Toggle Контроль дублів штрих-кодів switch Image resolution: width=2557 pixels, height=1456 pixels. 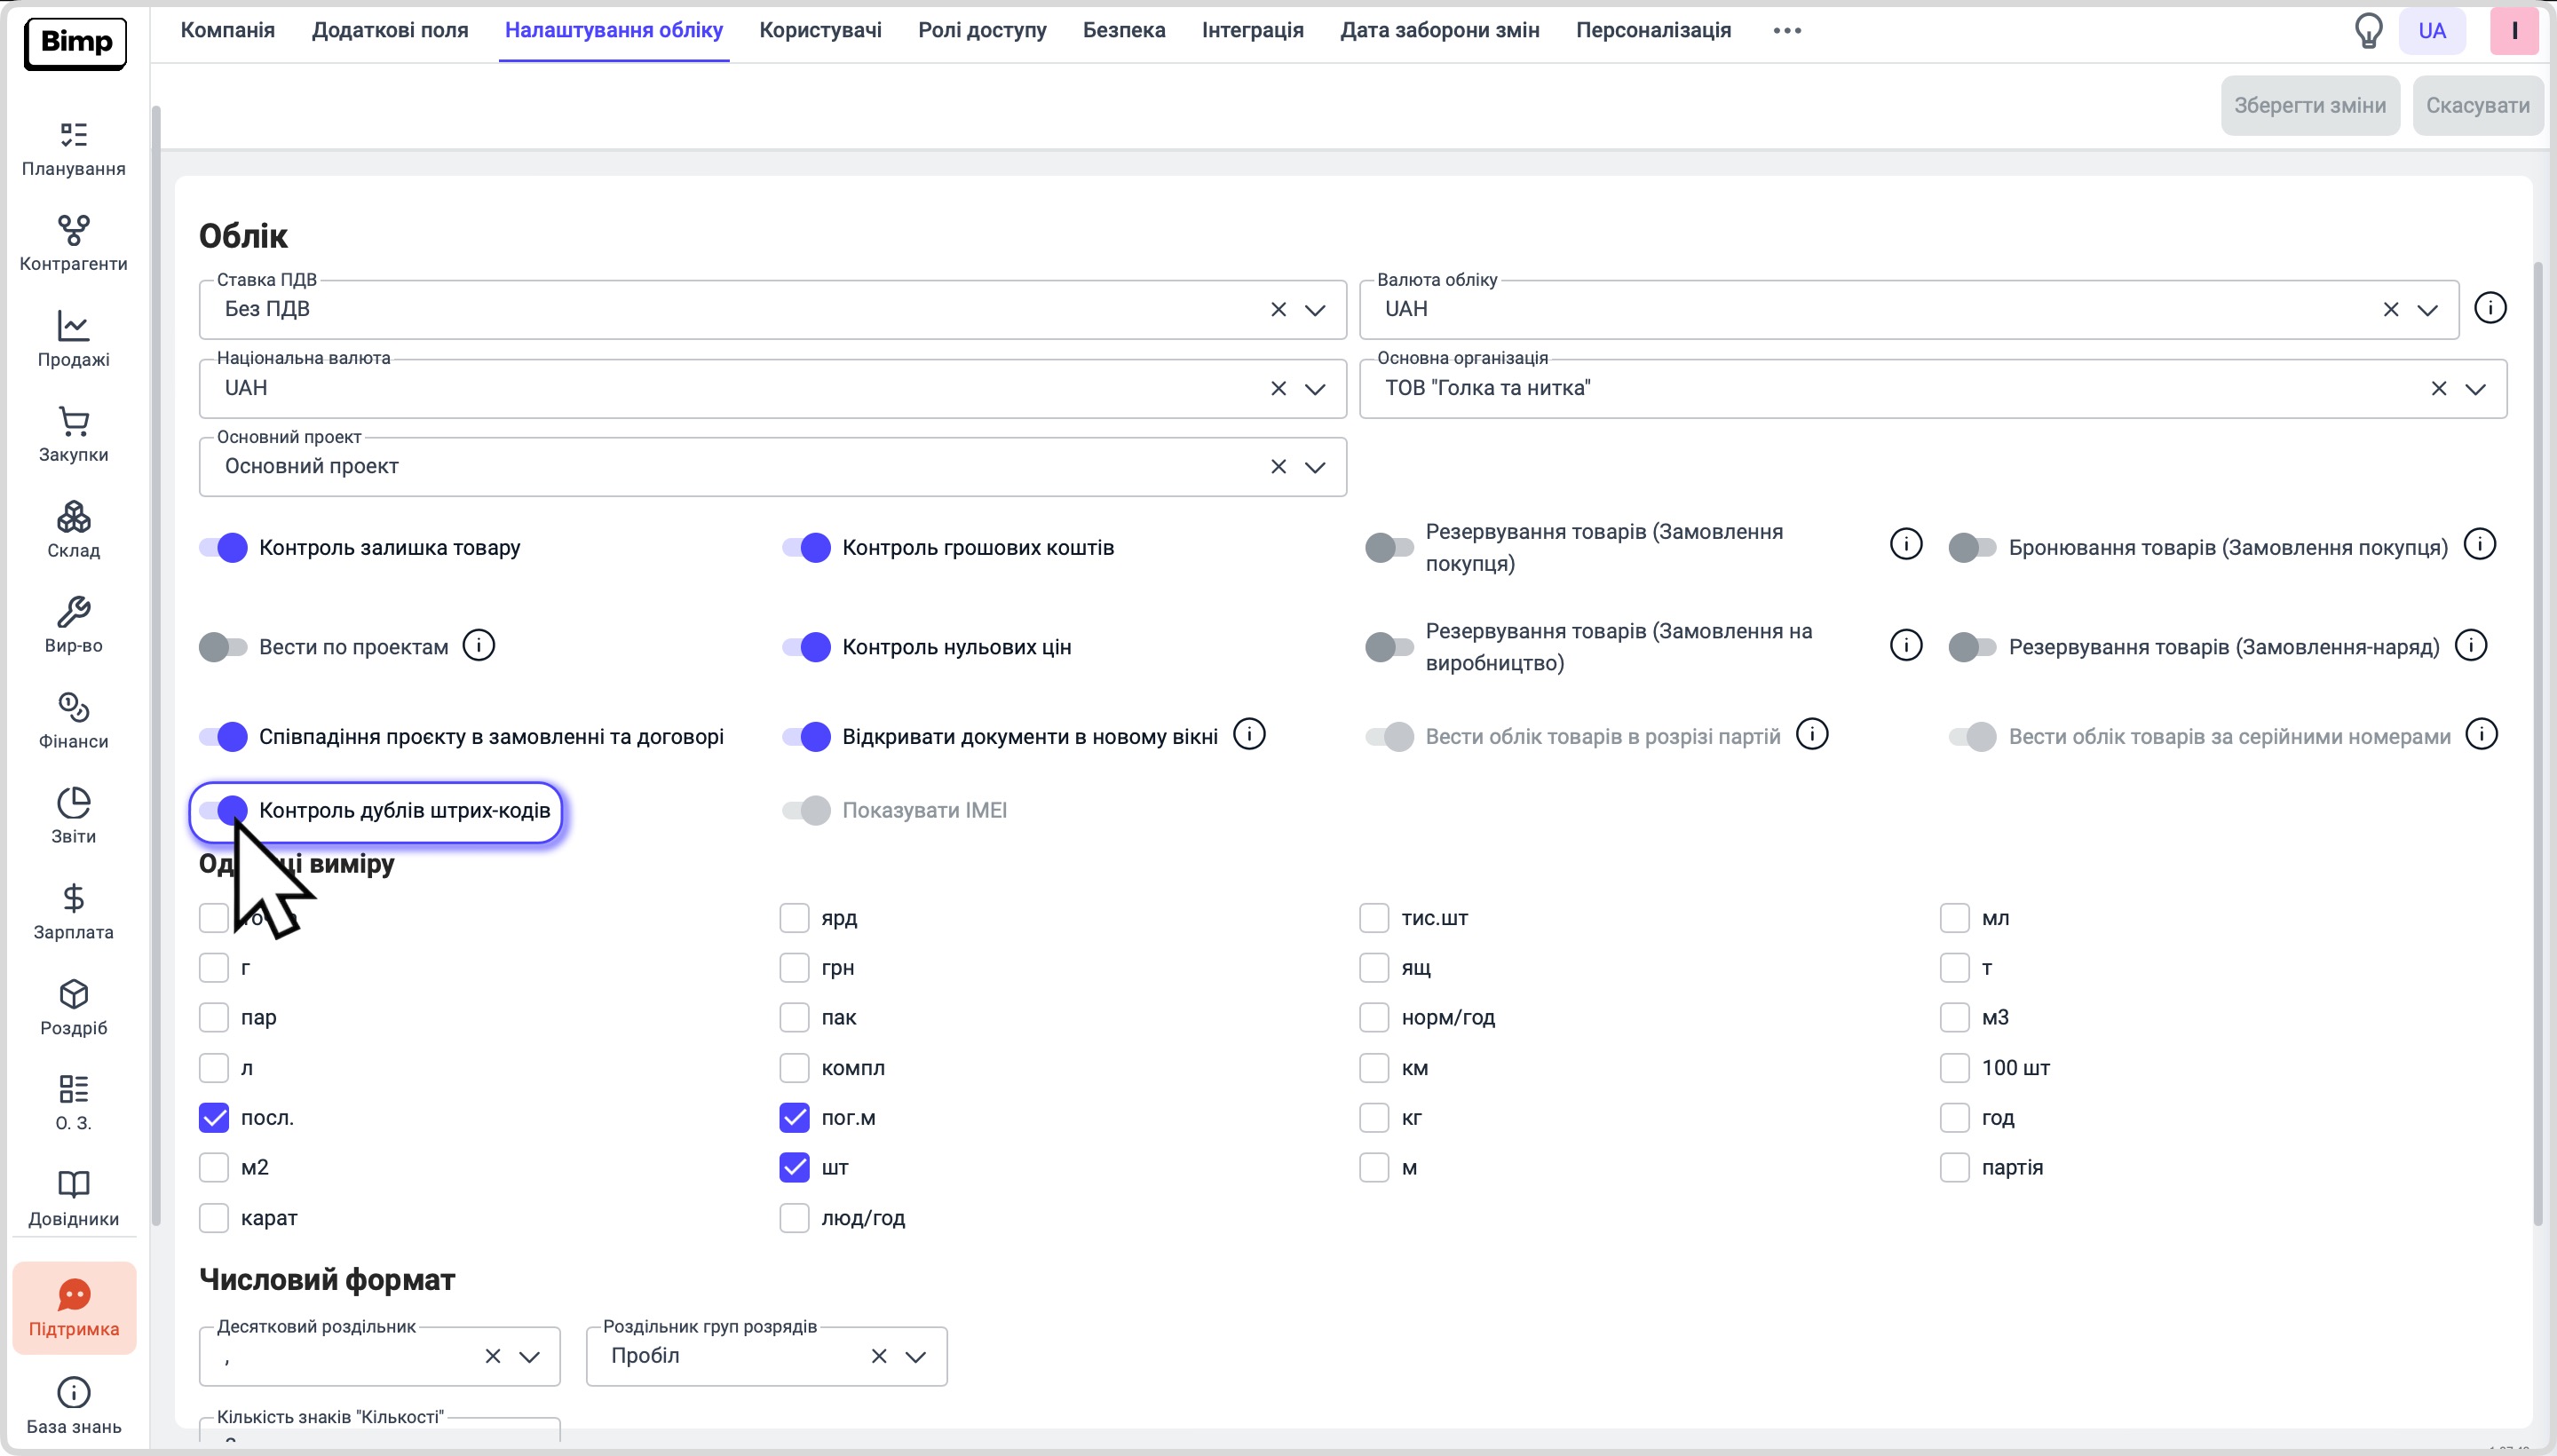coord(223,810)
